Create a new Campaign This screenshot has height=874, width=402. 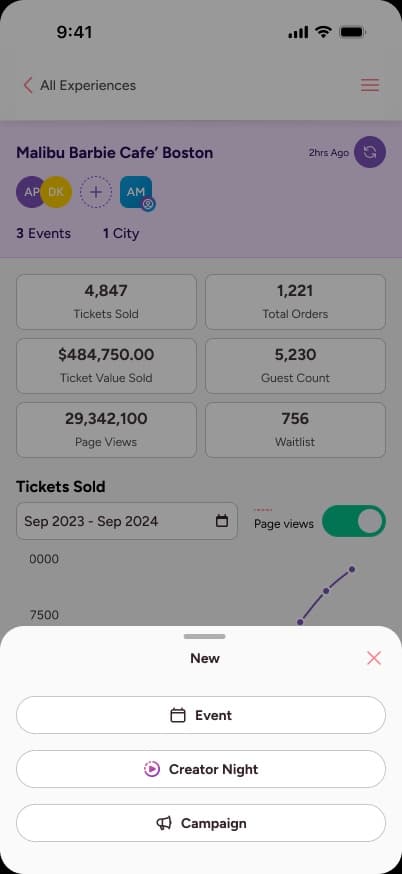(201, 823)
